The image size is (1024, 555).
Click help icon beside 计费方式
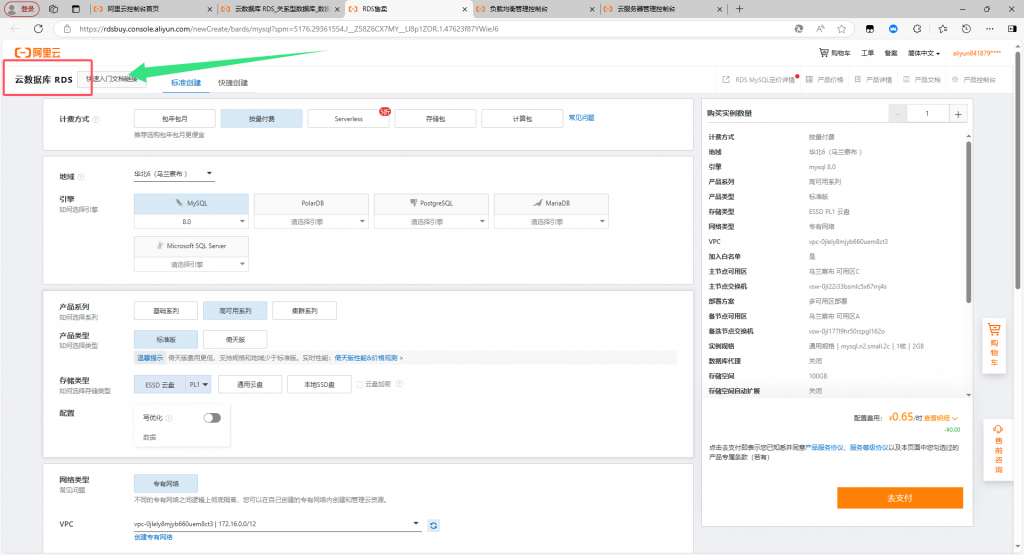click(x=95, y=119)
